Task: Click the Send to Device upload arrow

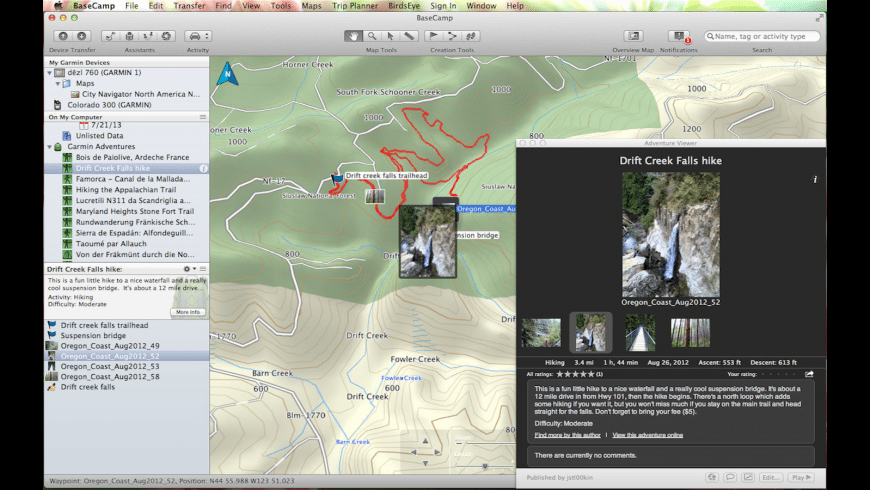Action: [x=63, y=36]
